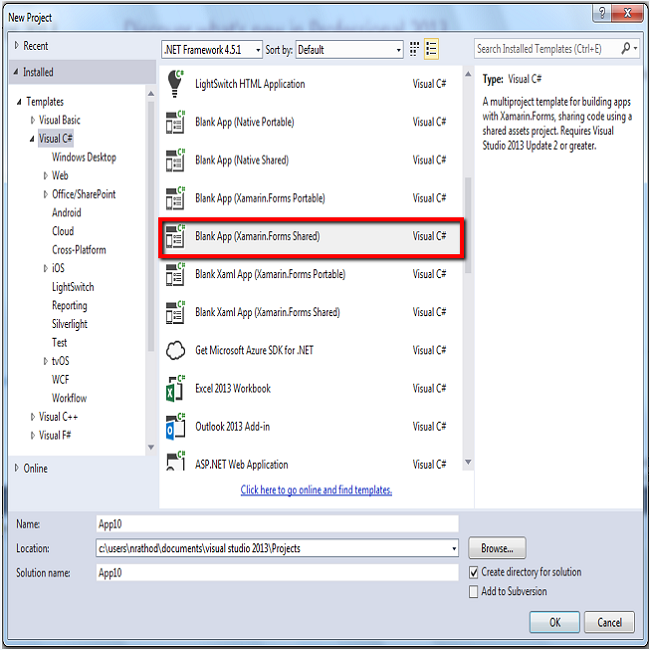Open the search options dropdown arrow
The image size is (650, 650).
[x=635, y=49]
